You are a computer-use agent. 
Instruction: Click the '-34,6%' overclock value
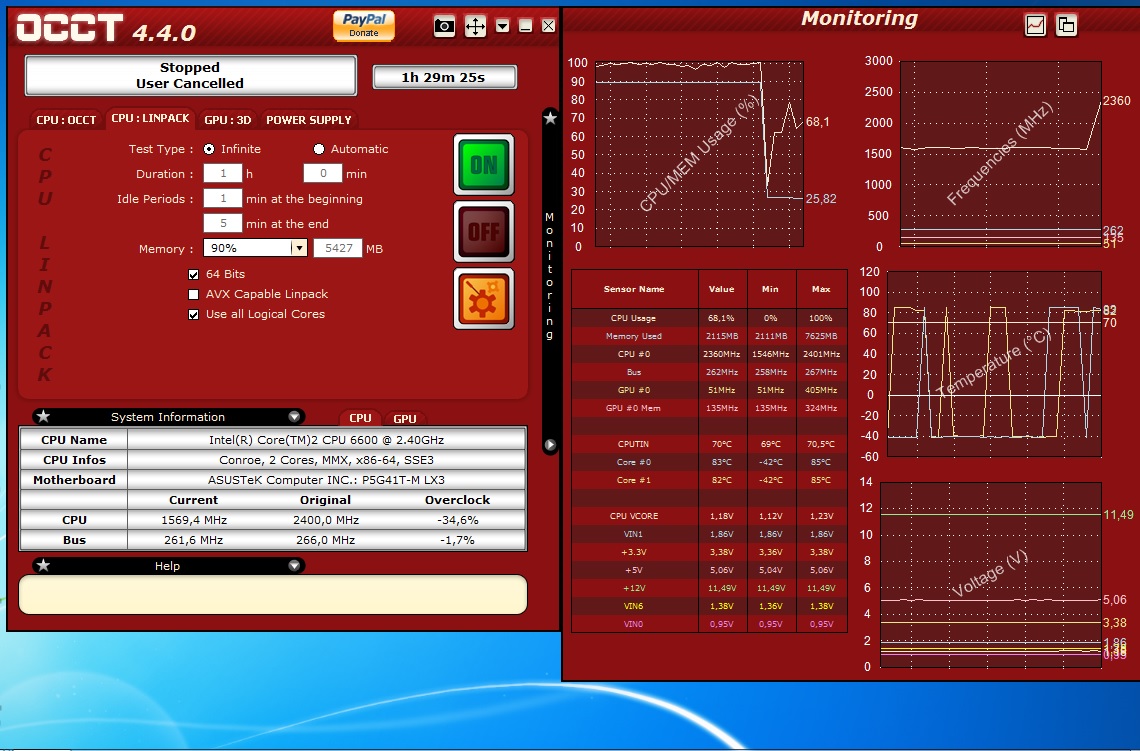[457, 520]
